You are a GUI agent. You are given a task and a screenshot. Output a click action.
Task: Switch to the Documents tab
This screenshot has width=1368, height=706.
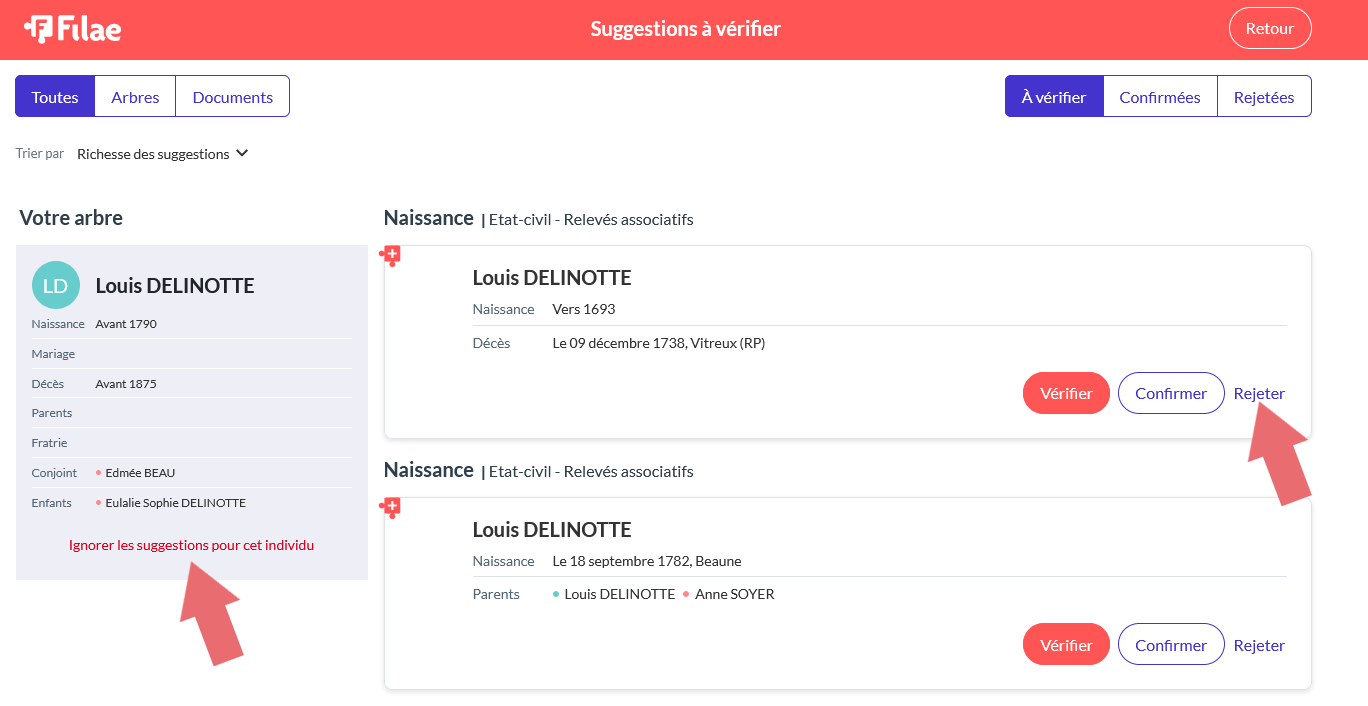pyautogui.click(x=232, y=97)
